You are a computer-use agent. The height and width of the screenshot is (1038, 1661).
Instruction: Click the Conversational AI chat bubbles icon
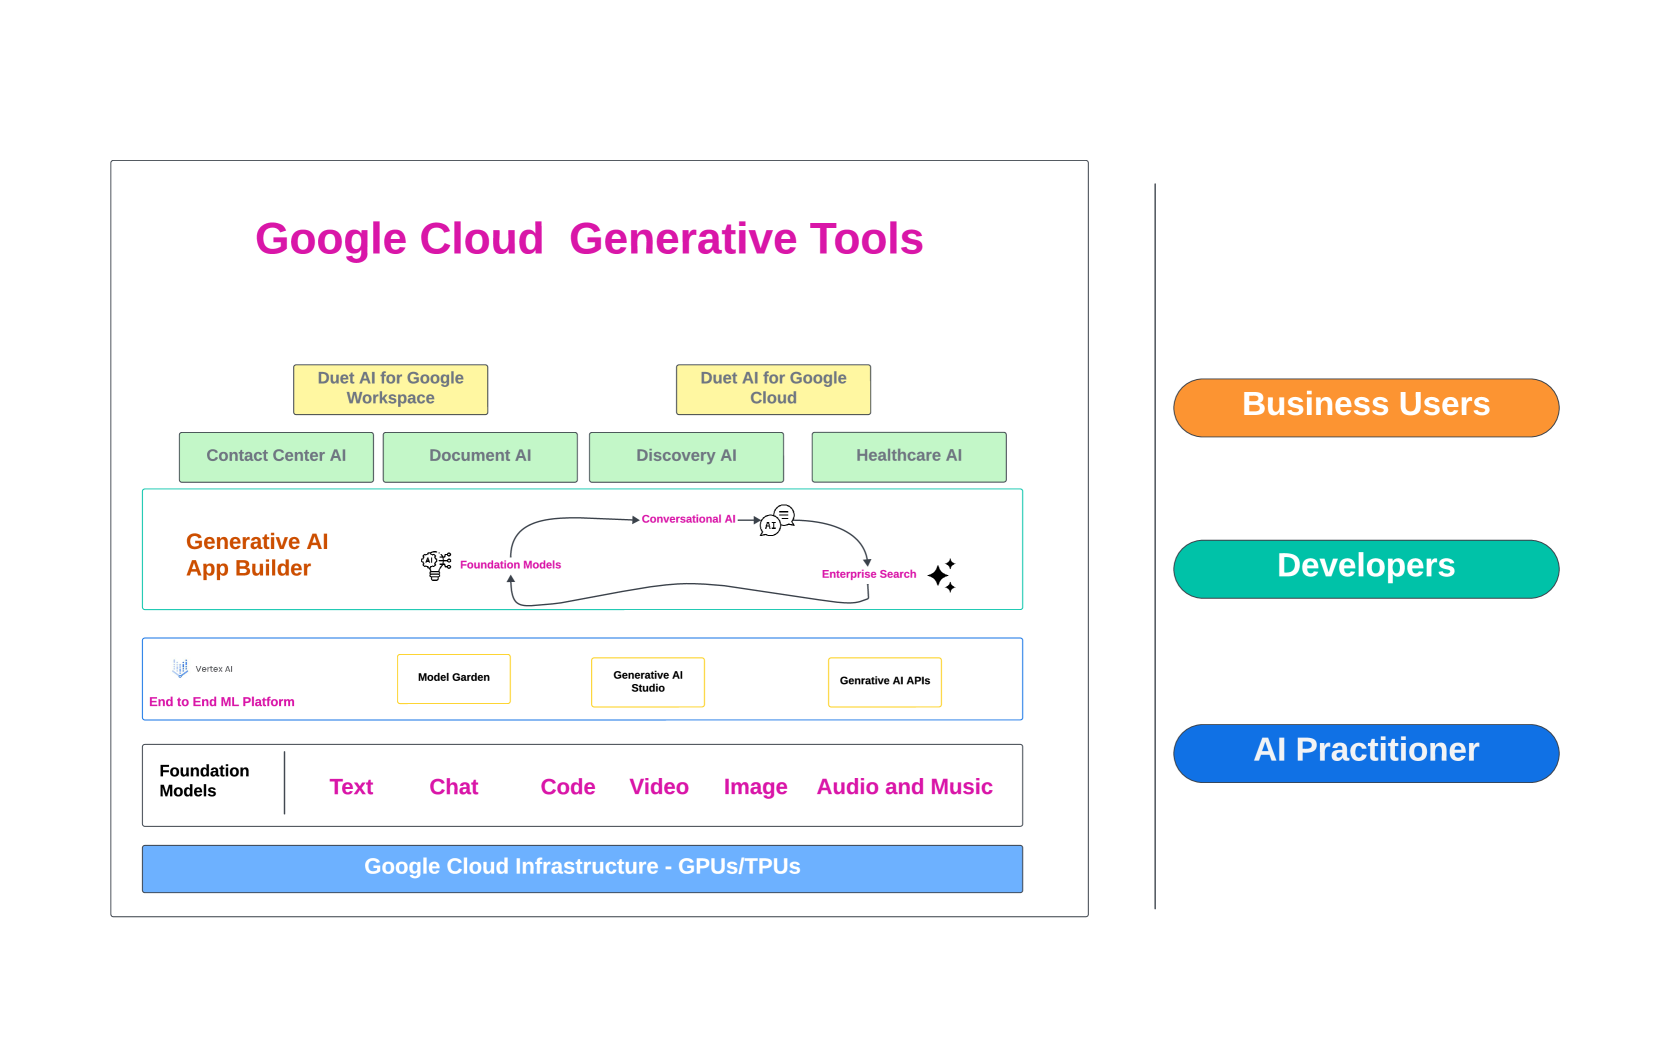tap(777, 520)
